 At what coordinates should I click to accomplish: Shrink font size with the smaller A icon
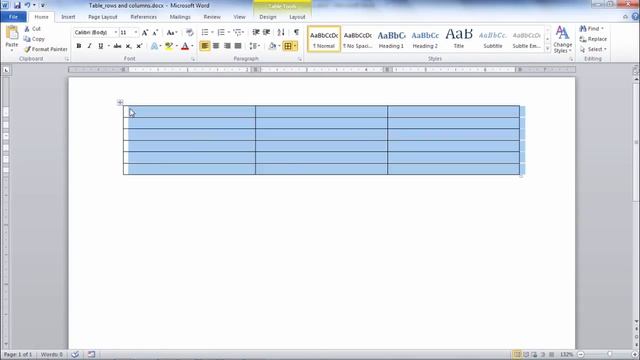(x=155, y=32)
